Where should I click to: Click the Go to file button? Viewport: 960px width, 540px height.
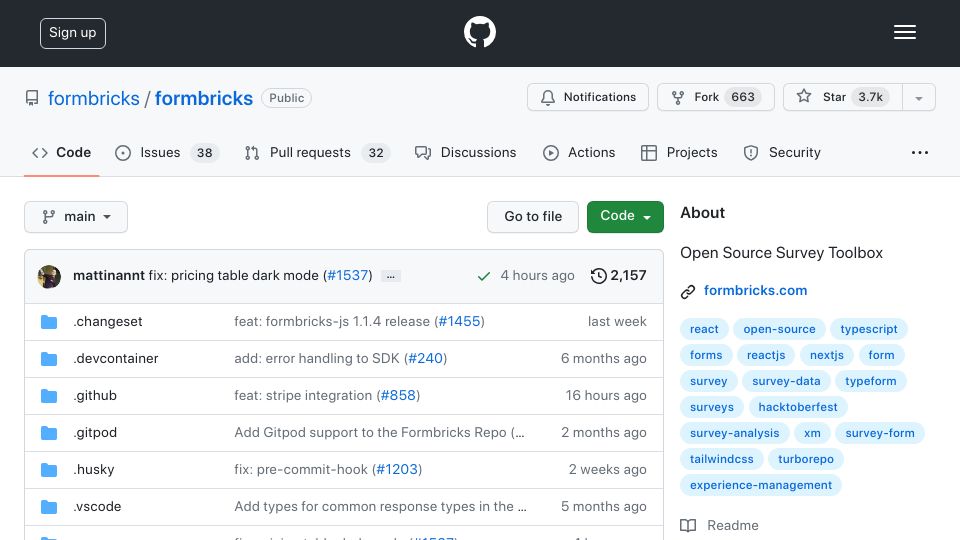click(x=533, y=217)
